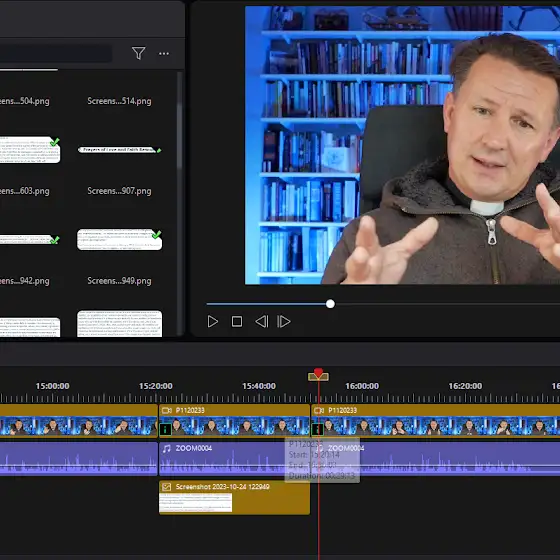Select the P1120233 clip starting at the playhead

[436, 420]
